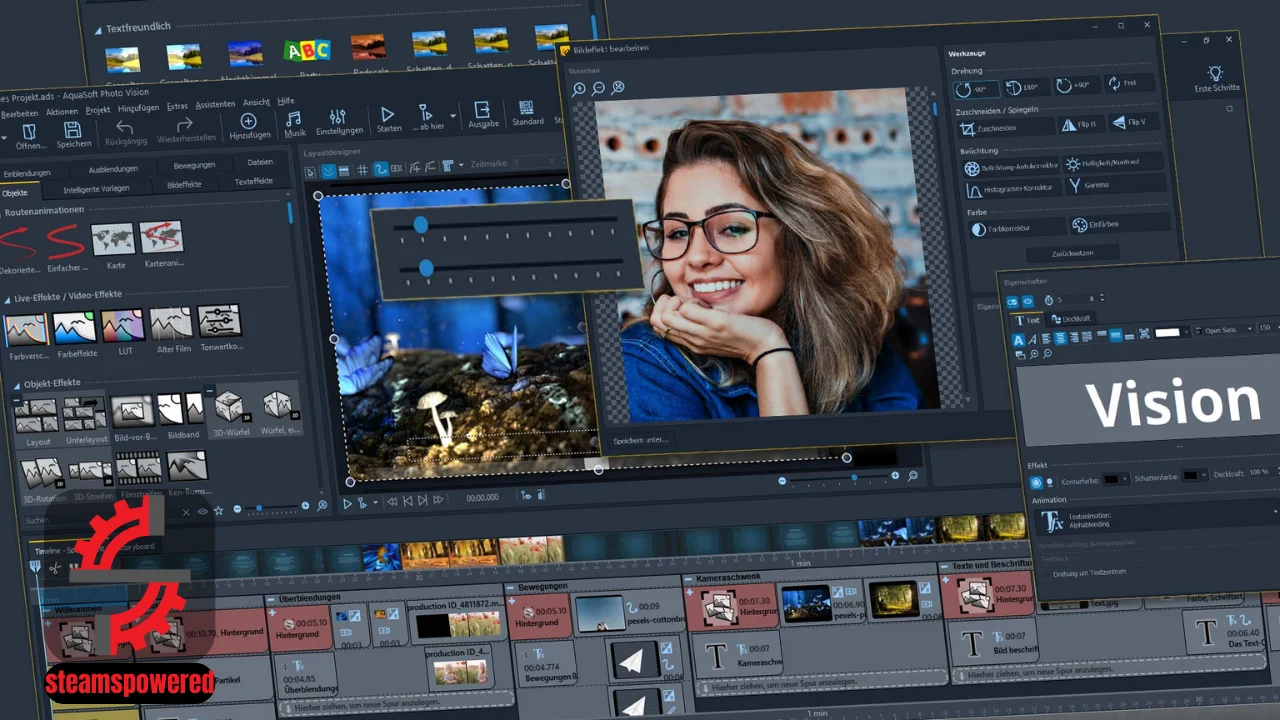Collapse the Textfreundlich section
The height and width of the screenshot is (720, 1280).
coord(98,30)
